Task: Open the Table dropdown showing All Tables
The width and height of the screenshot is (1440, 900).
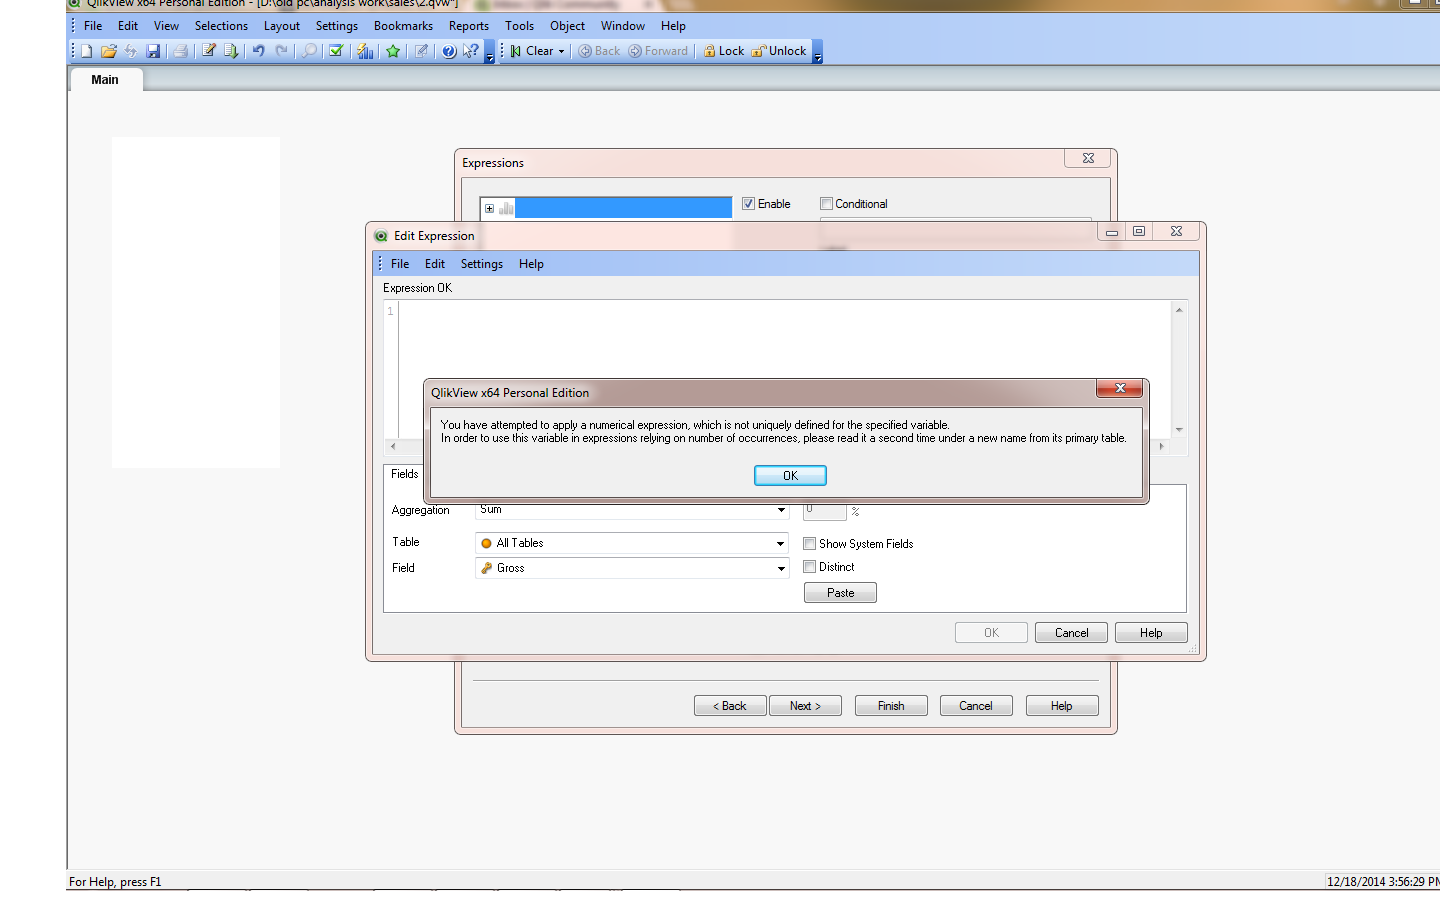Action: click(632, 543)
